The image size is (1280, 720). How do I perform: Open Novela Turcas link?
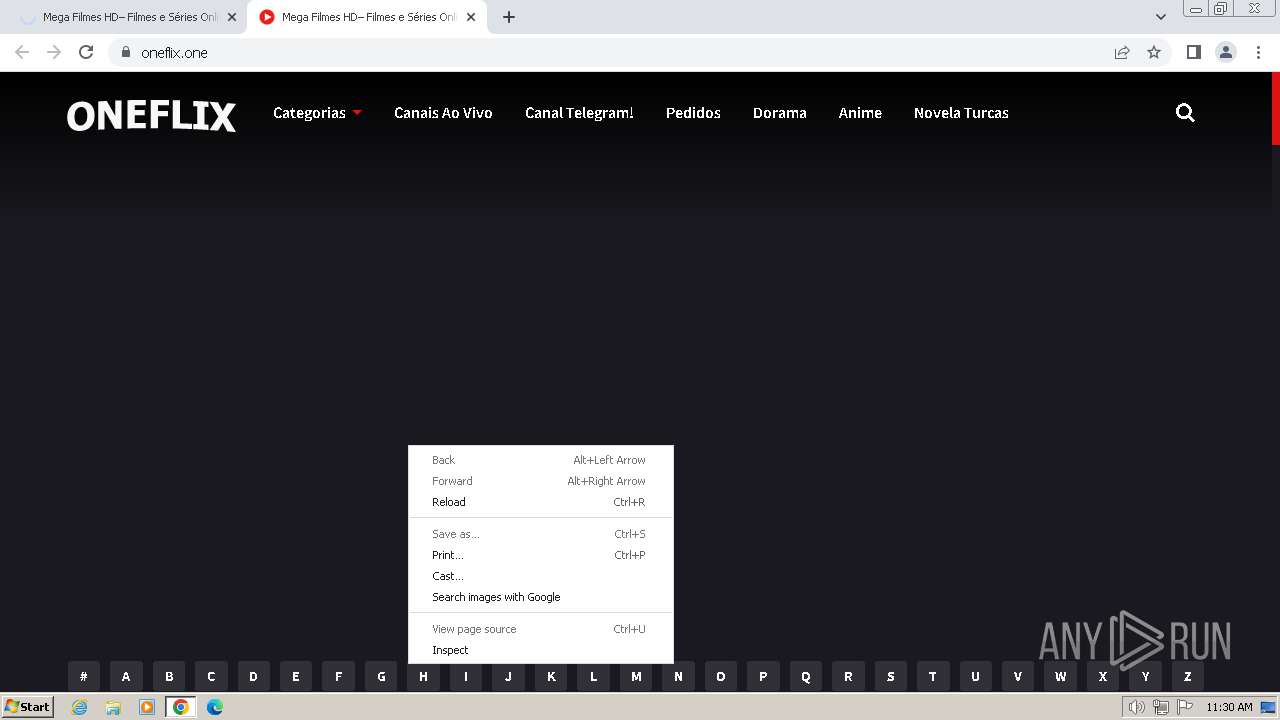coord(961,113)
